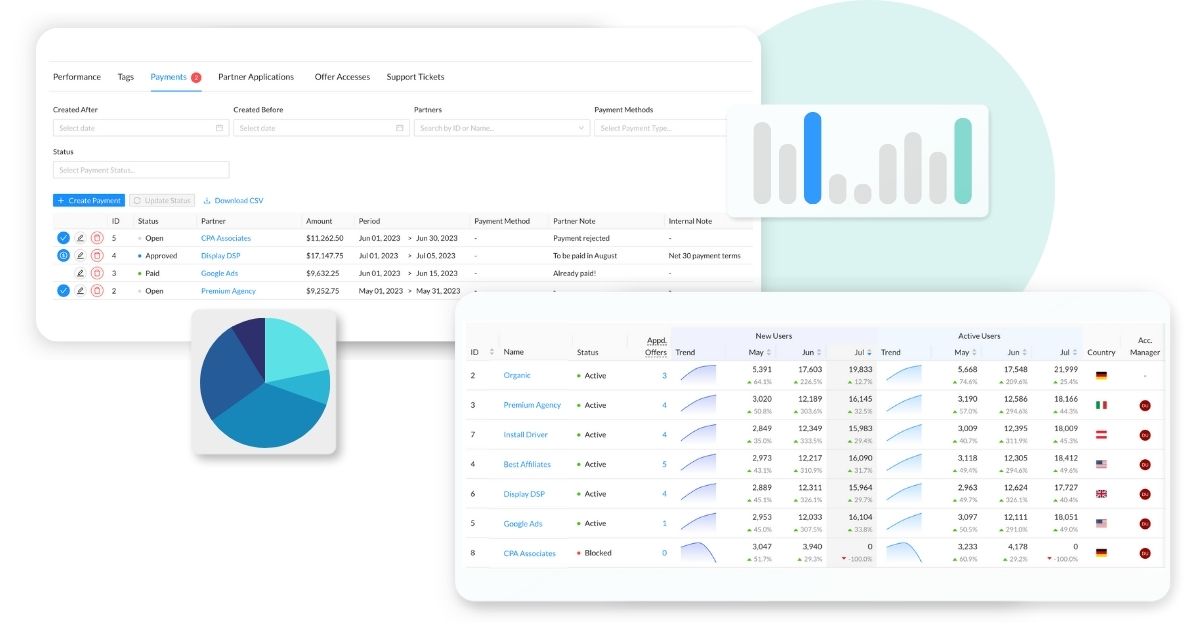The width and height of the screenshot is (1200, 627).
Task: Click New Users trend sparkline for Organic
Action: tap(698, 375)
